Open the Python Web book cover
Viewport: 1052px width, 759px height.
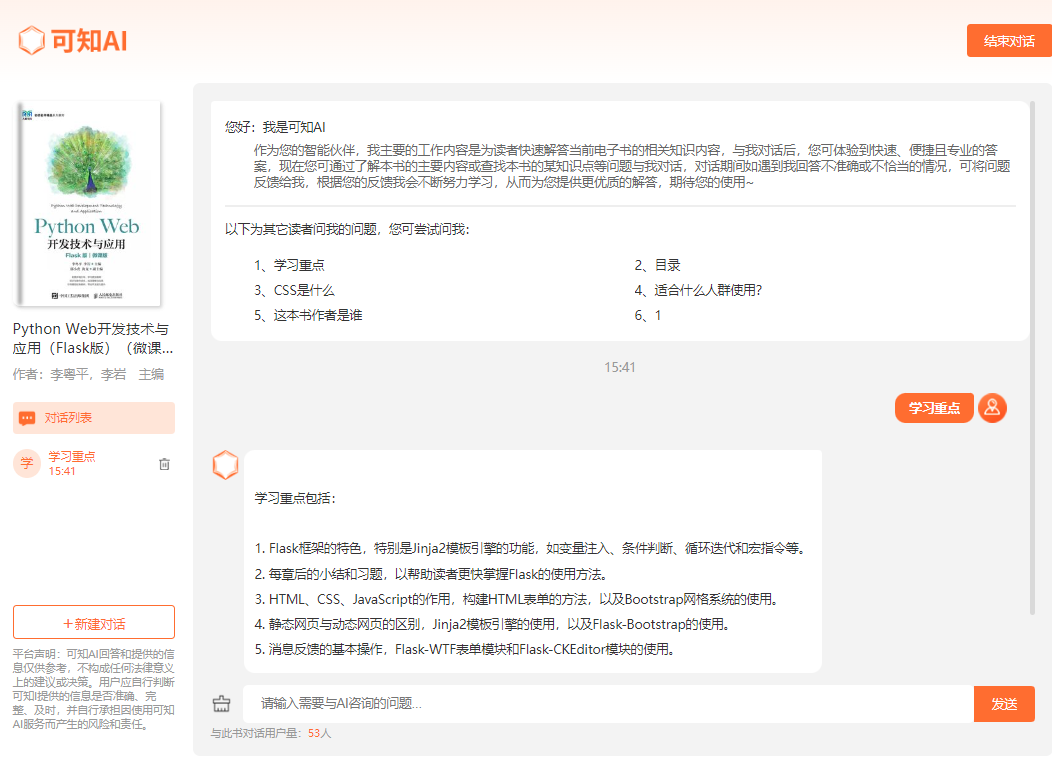tap(90, 204)
